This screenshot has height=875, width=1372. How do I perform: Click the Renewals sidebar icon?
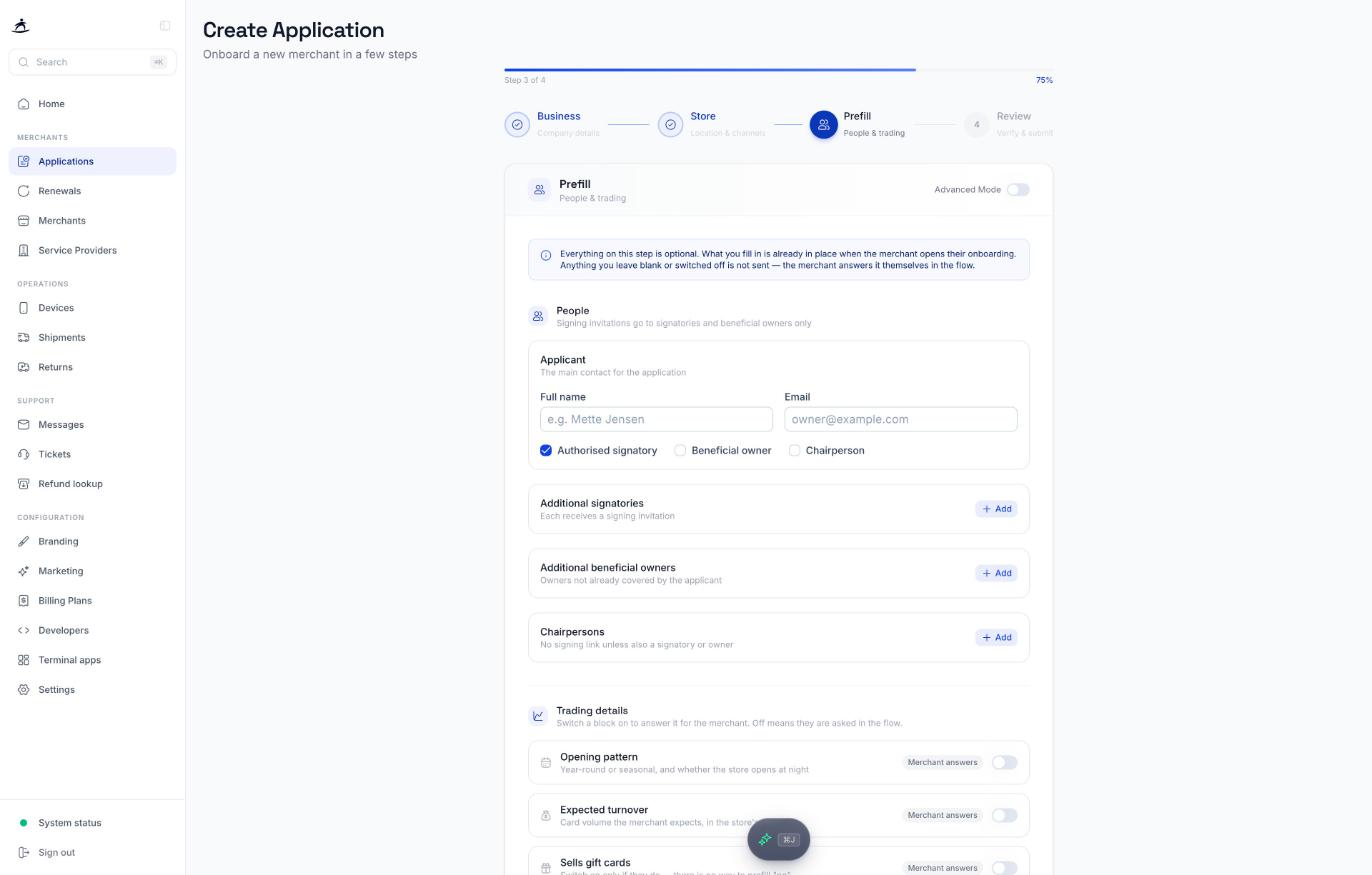pos(24,191)
